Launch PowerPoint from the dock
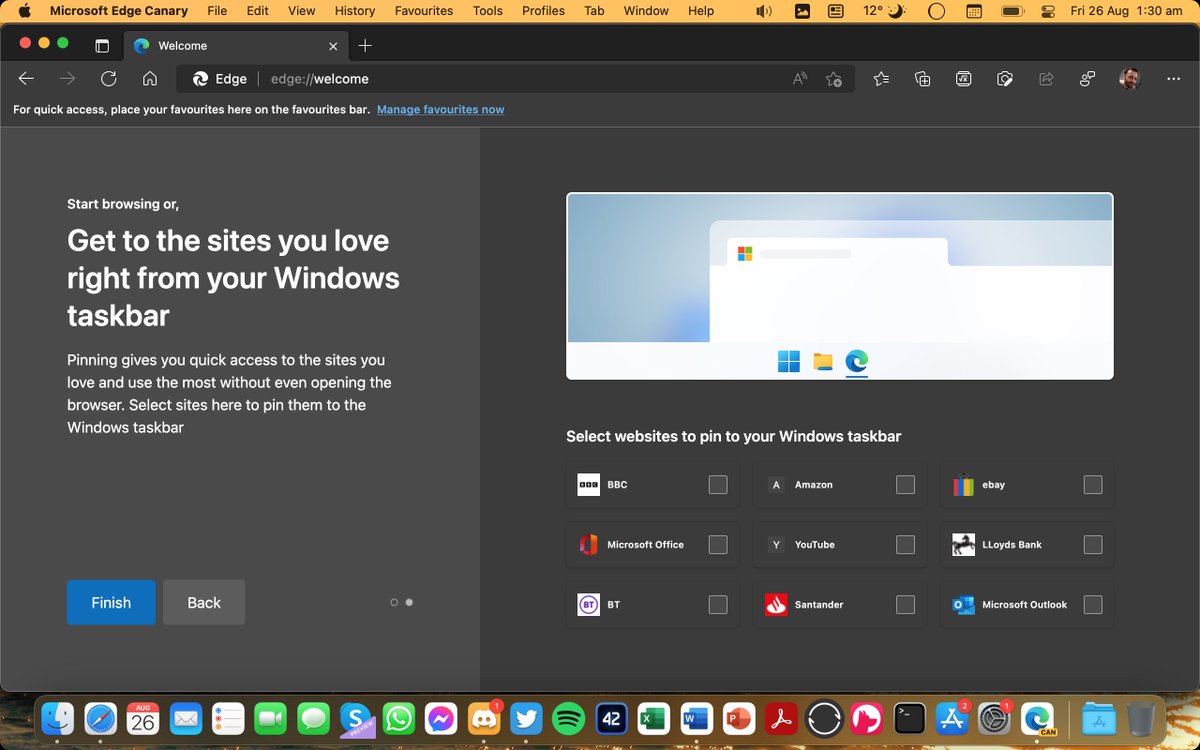The height and width of the screenshot is (750, 1200). tap(739, 718)
